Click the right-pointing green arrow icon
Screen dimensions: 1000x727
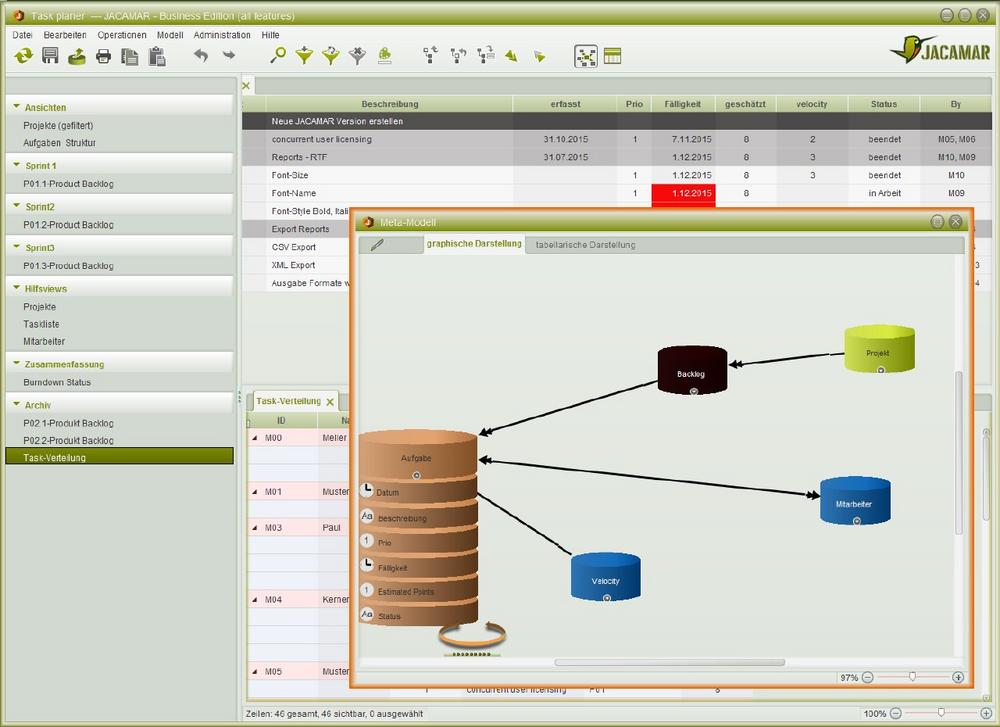(540, 57)
